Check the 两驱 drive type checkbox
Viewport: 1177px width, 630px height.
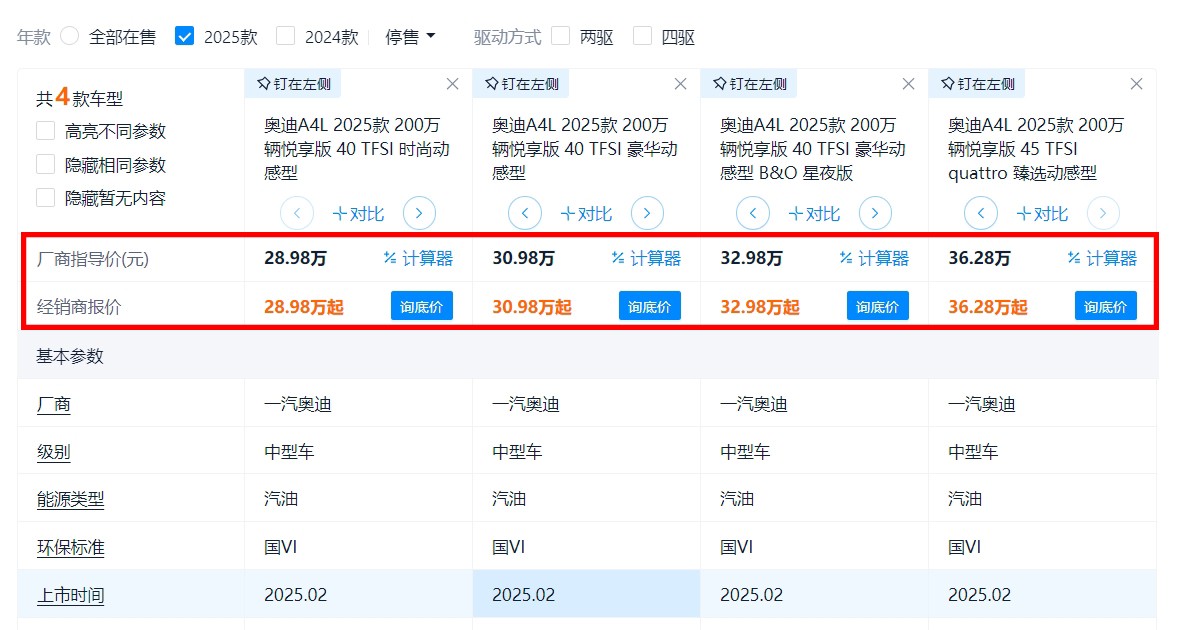pyautogui.click(x=560, y=36)
